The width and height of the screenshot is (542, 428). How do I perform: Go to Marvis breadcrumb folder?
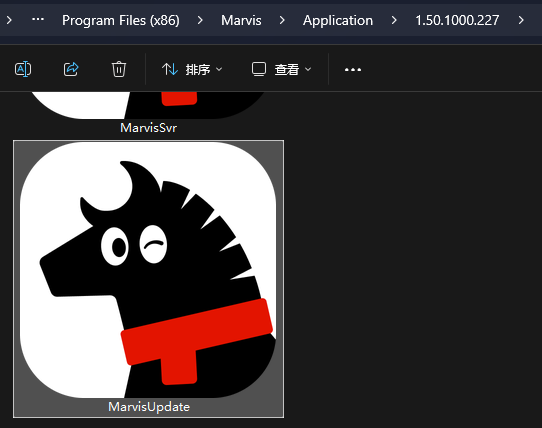pyautogui.click(x=241, y=20)
